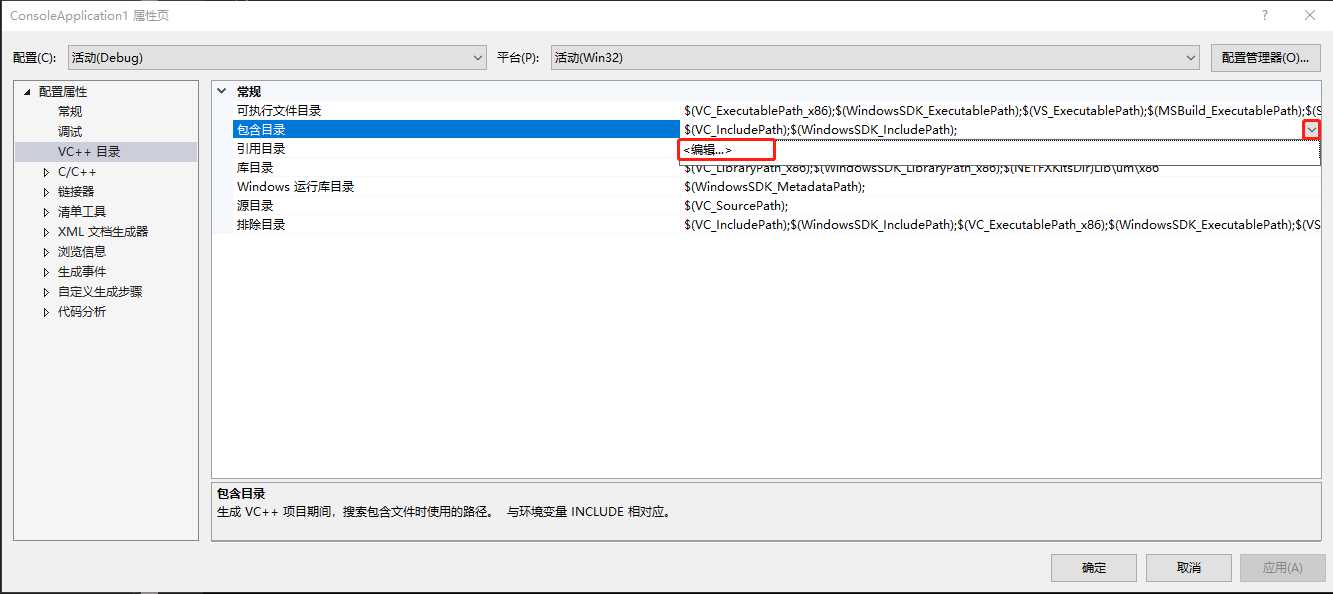Click the 确定 button
This screenshot has width=1333, height=594.
[x=1094, y=568]
